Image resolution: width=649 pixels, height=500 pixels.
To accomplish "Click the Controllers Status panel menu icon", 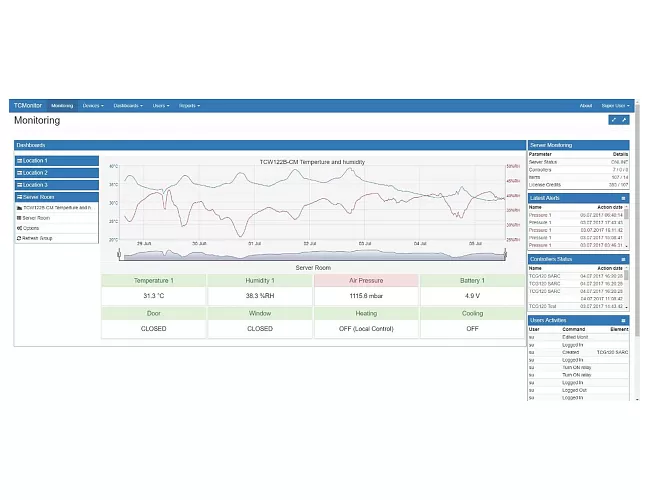I will 624,259.
